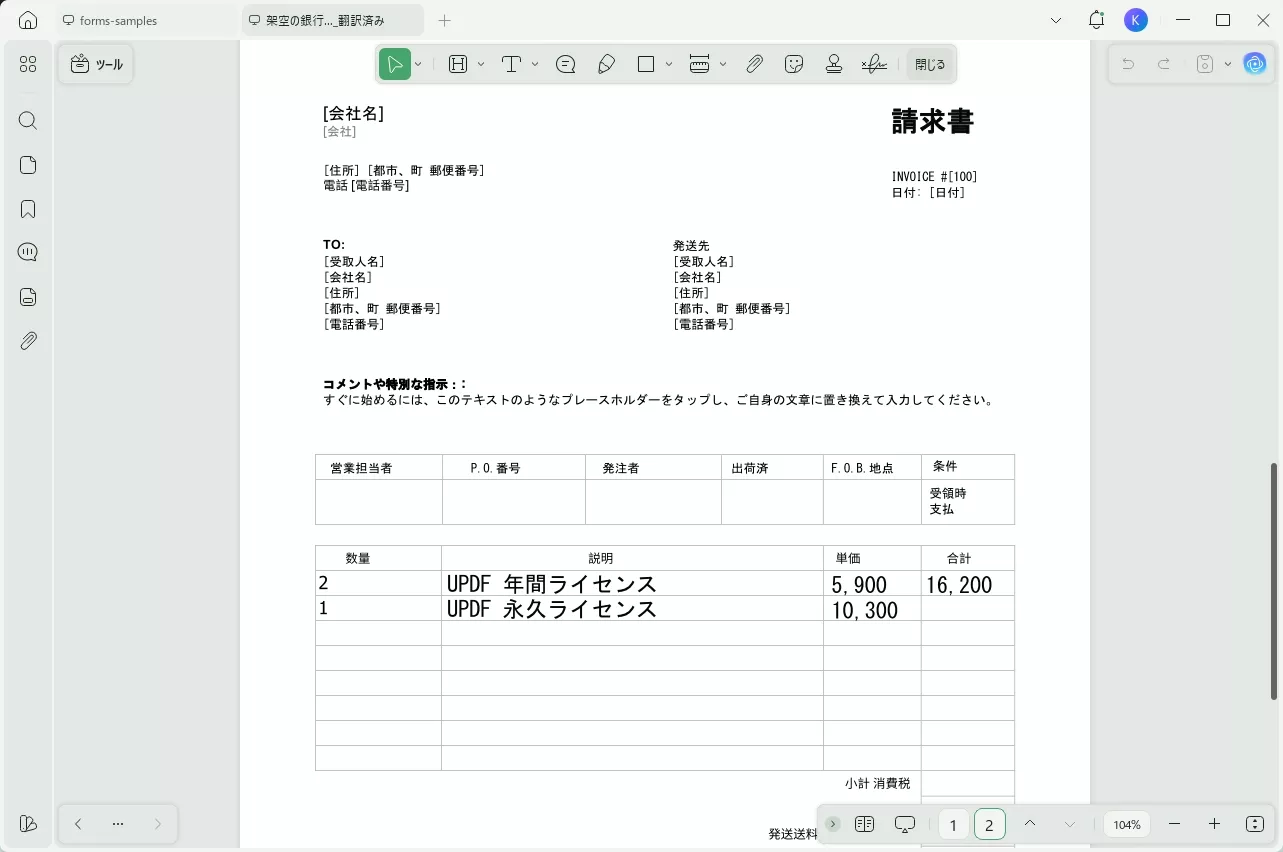Toggle two-page book view at the bottom
The width and height of the screenshot is (1283, 852).
click(864, 823)
